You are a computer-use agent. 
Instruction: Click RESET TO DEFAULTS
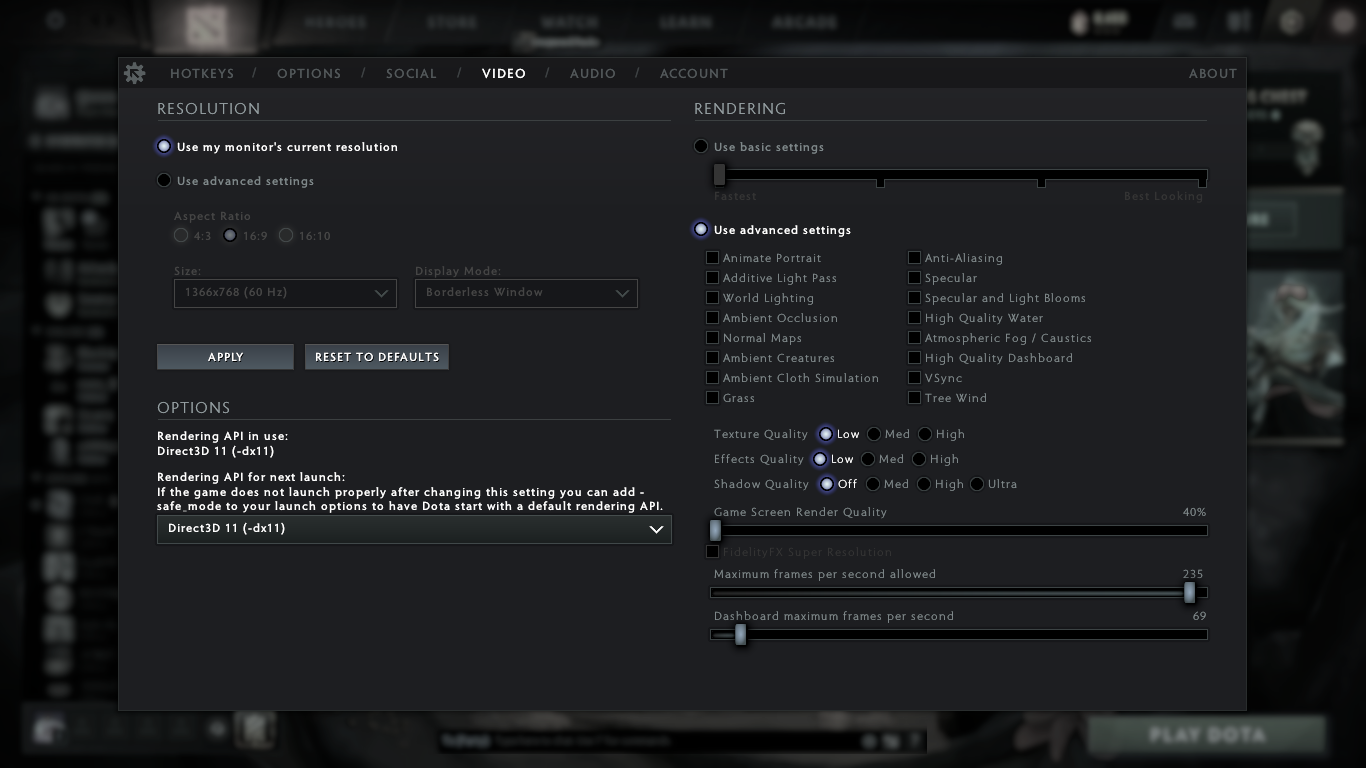pyautogui.click(x=377, y=356)
